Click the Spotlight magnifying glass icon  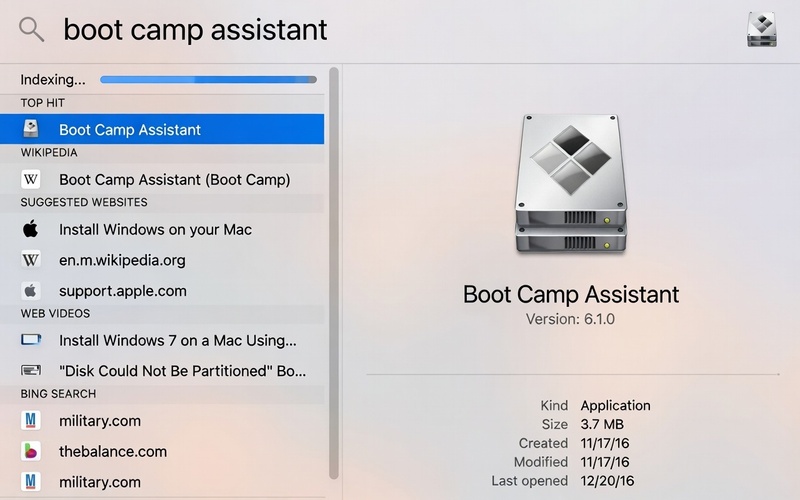pos(32,30)
